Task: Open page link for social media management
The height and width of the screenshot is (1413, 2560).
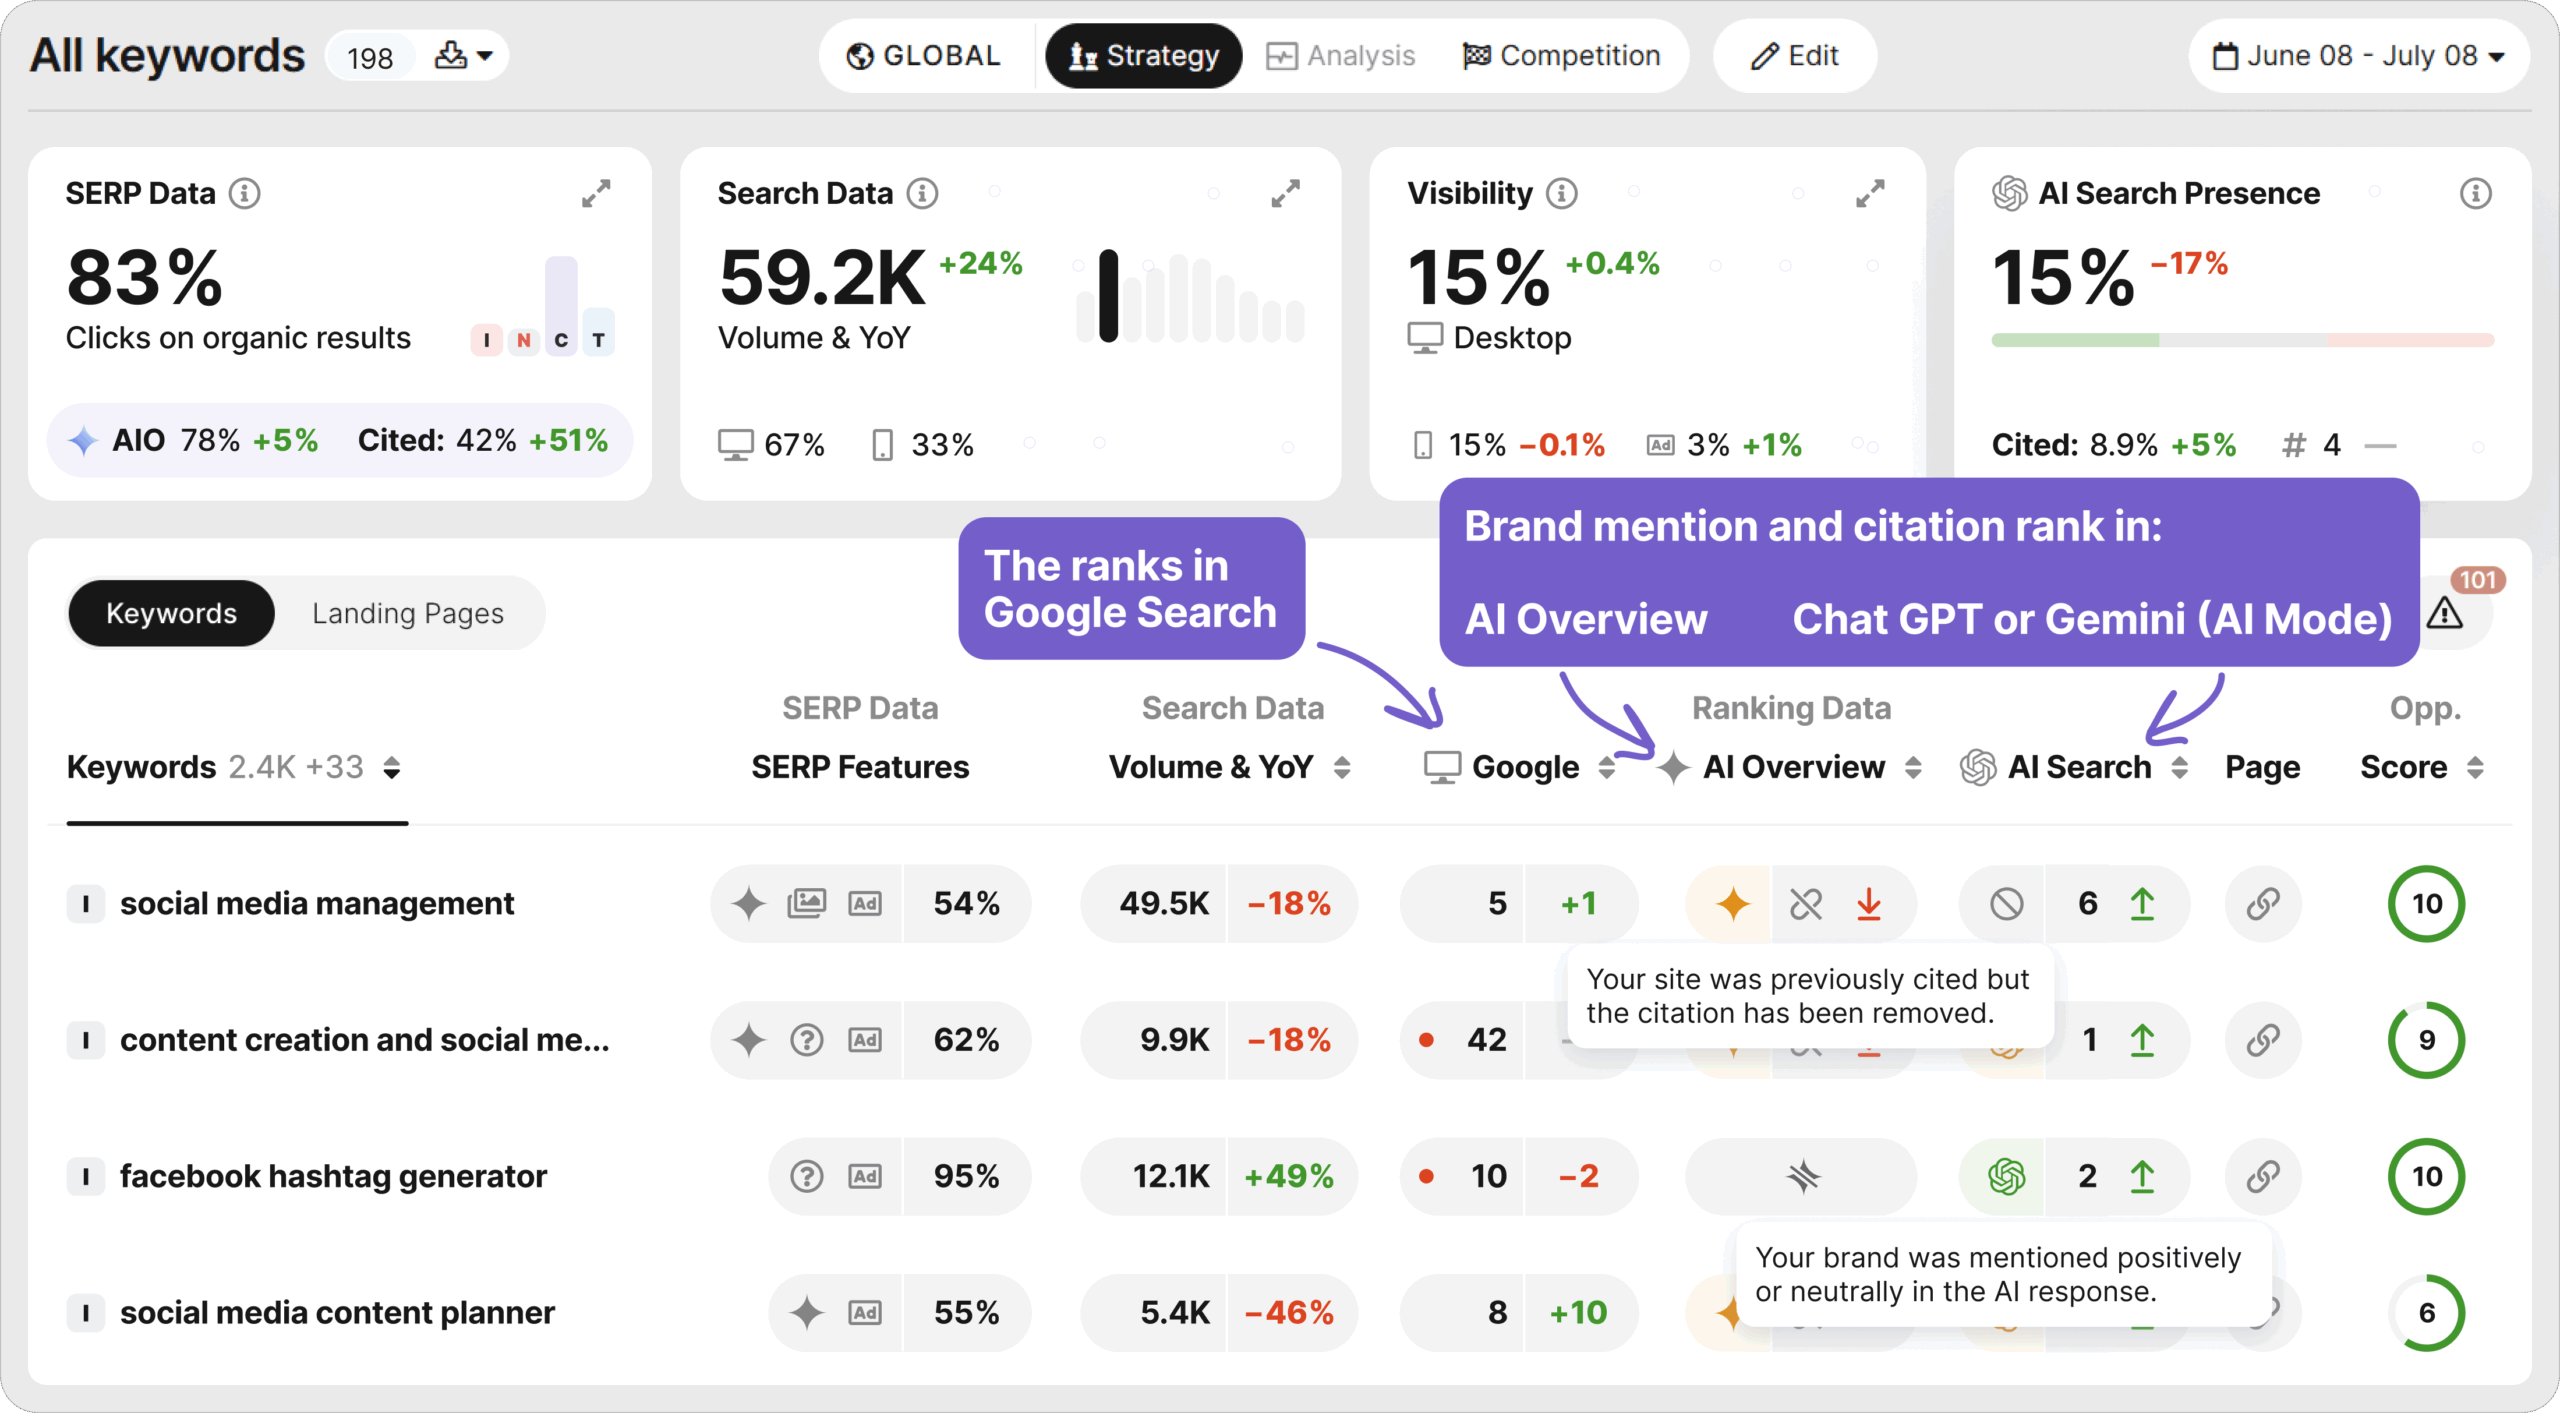Action: pos(2263,904)
